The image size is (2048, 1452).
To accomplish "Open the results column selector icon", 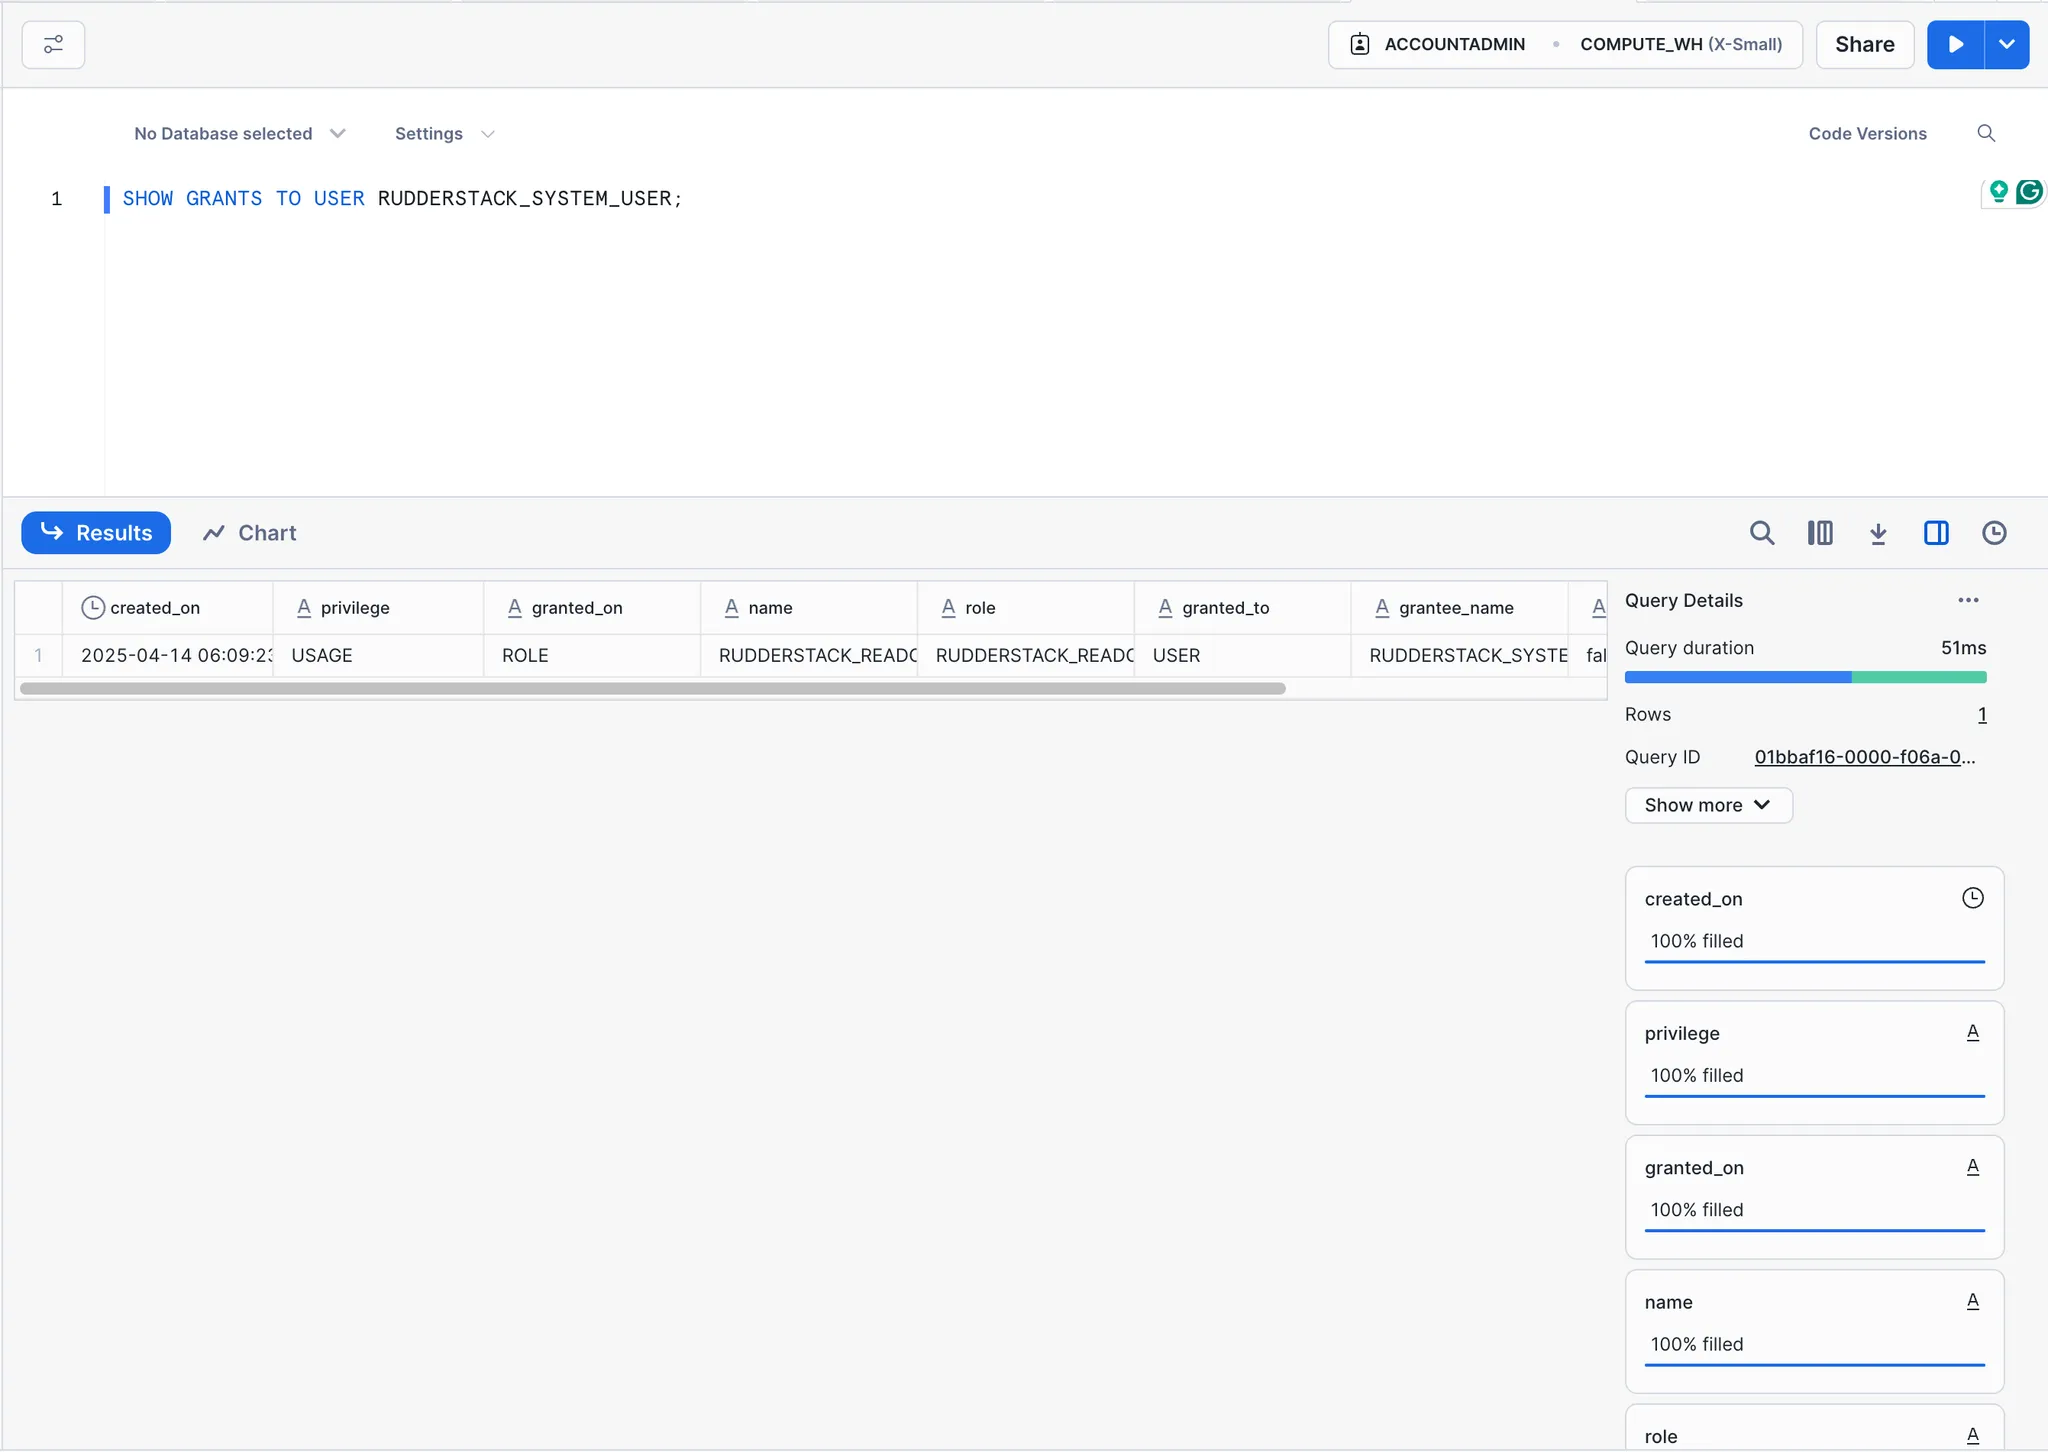I will (1820, 533).
